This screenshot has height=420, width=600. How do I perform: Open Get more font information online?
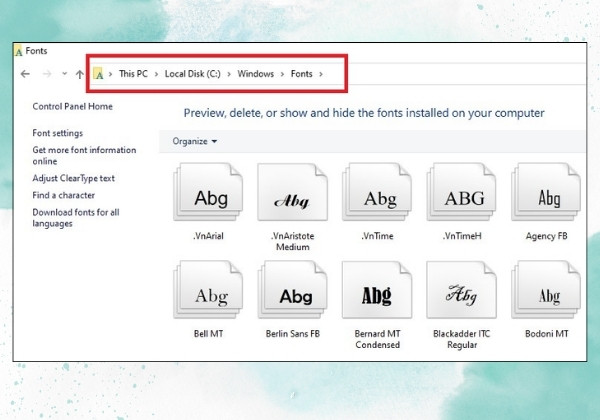coord(84,155)
